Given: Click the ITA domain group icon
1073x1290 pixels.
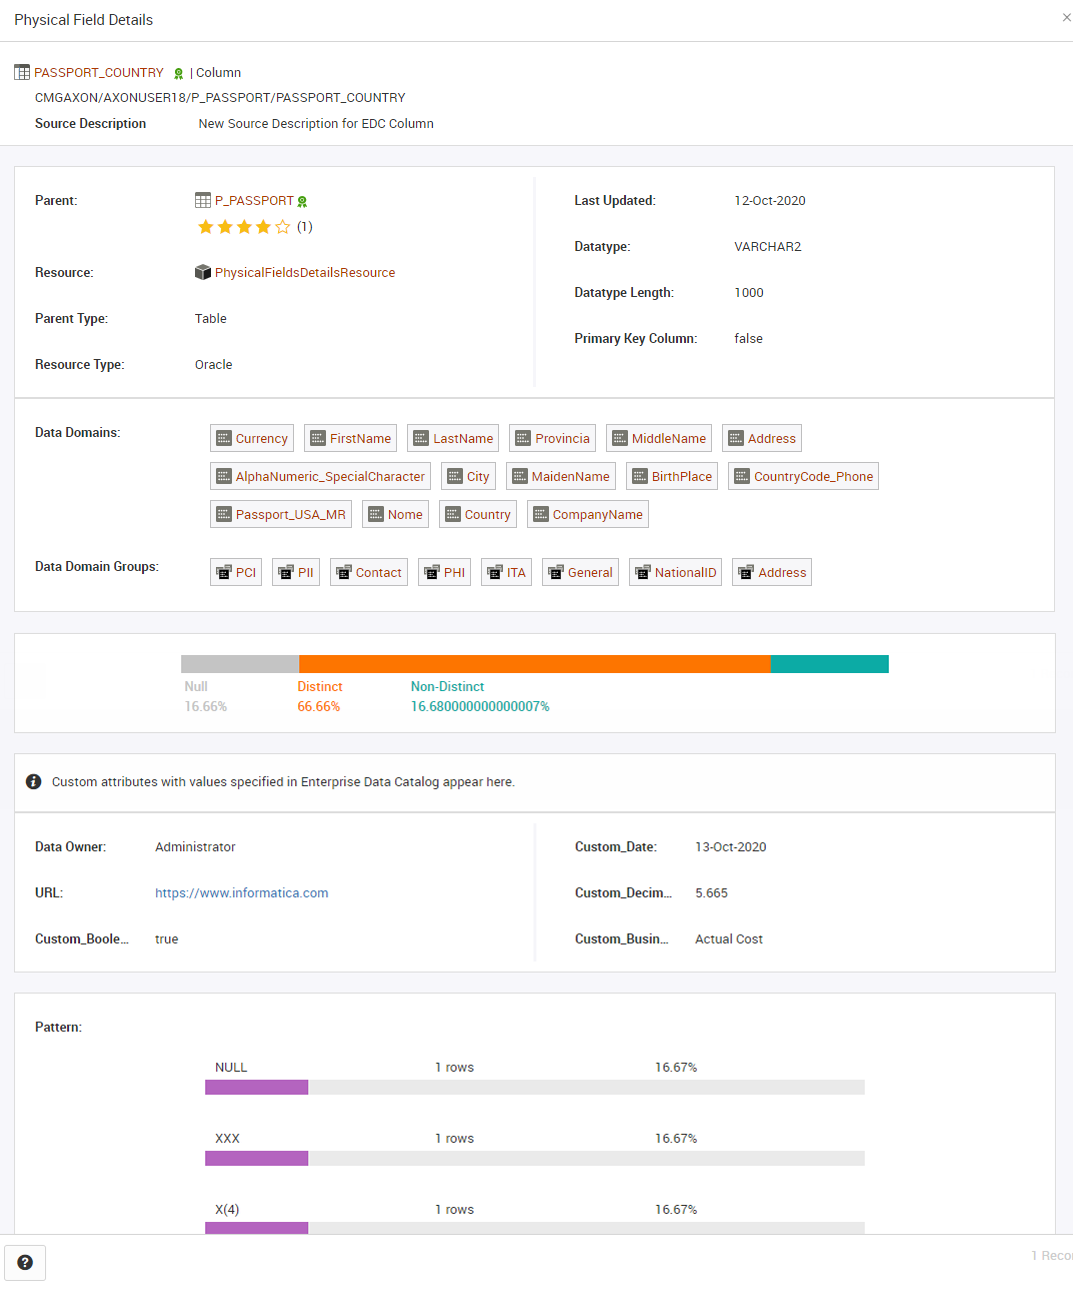Looking at the screenshot, I should (x=495, y=572).
